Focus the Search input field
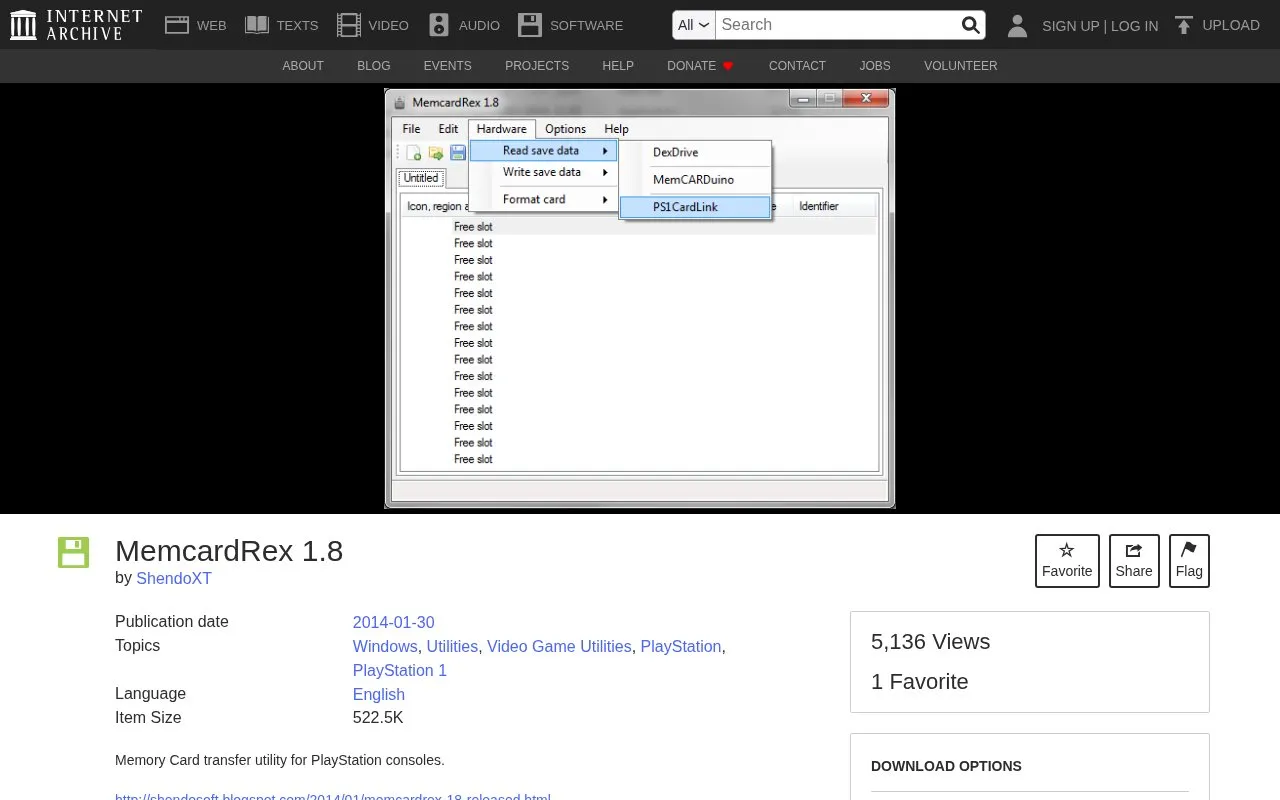The image size is (1280, 800). click(837, 25)
